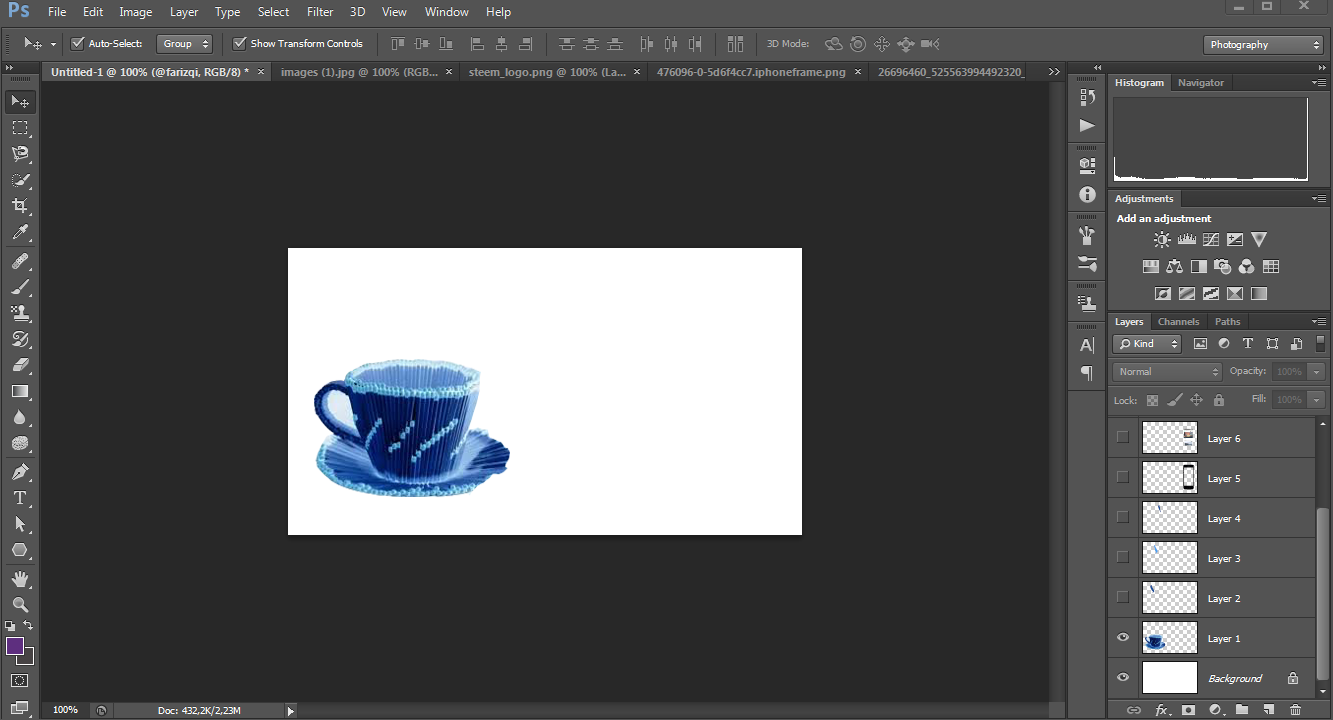This screenshot has width=1333, height=720.
Task: Select the Pen tool
Action: click(x=20, y=472)
